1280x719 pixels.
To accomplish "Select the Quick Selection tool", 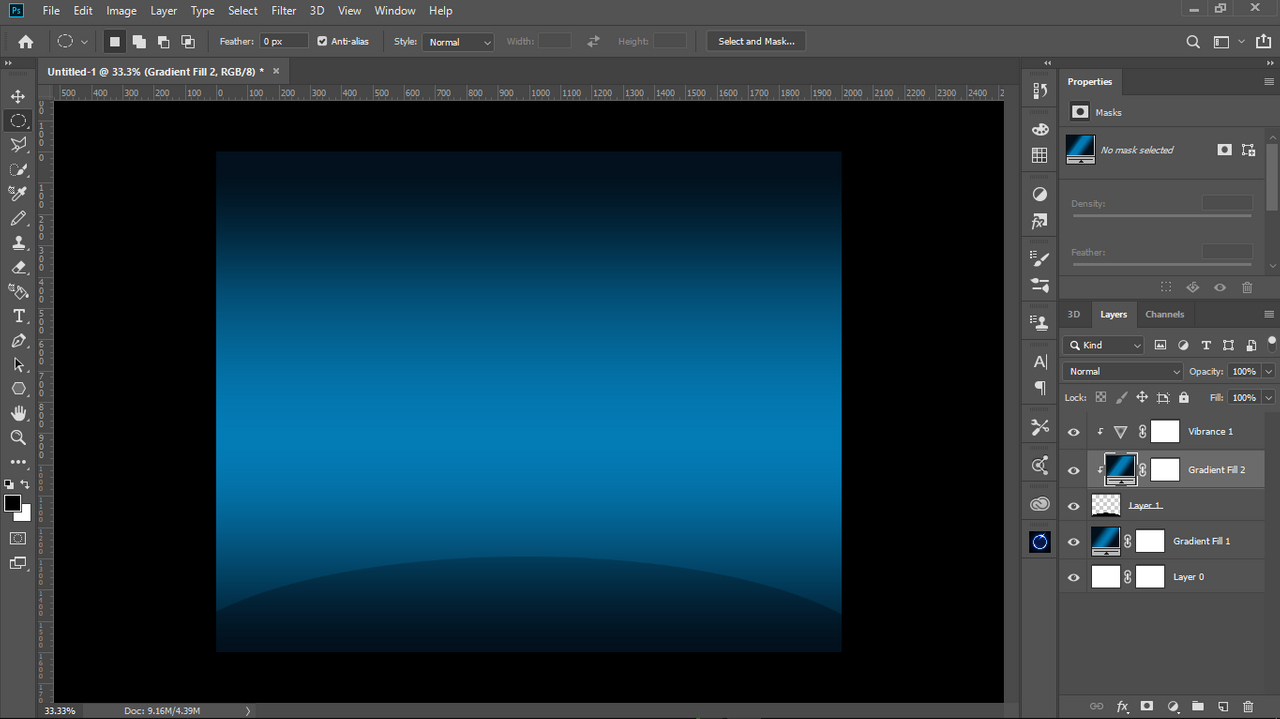I will [18, 170].
